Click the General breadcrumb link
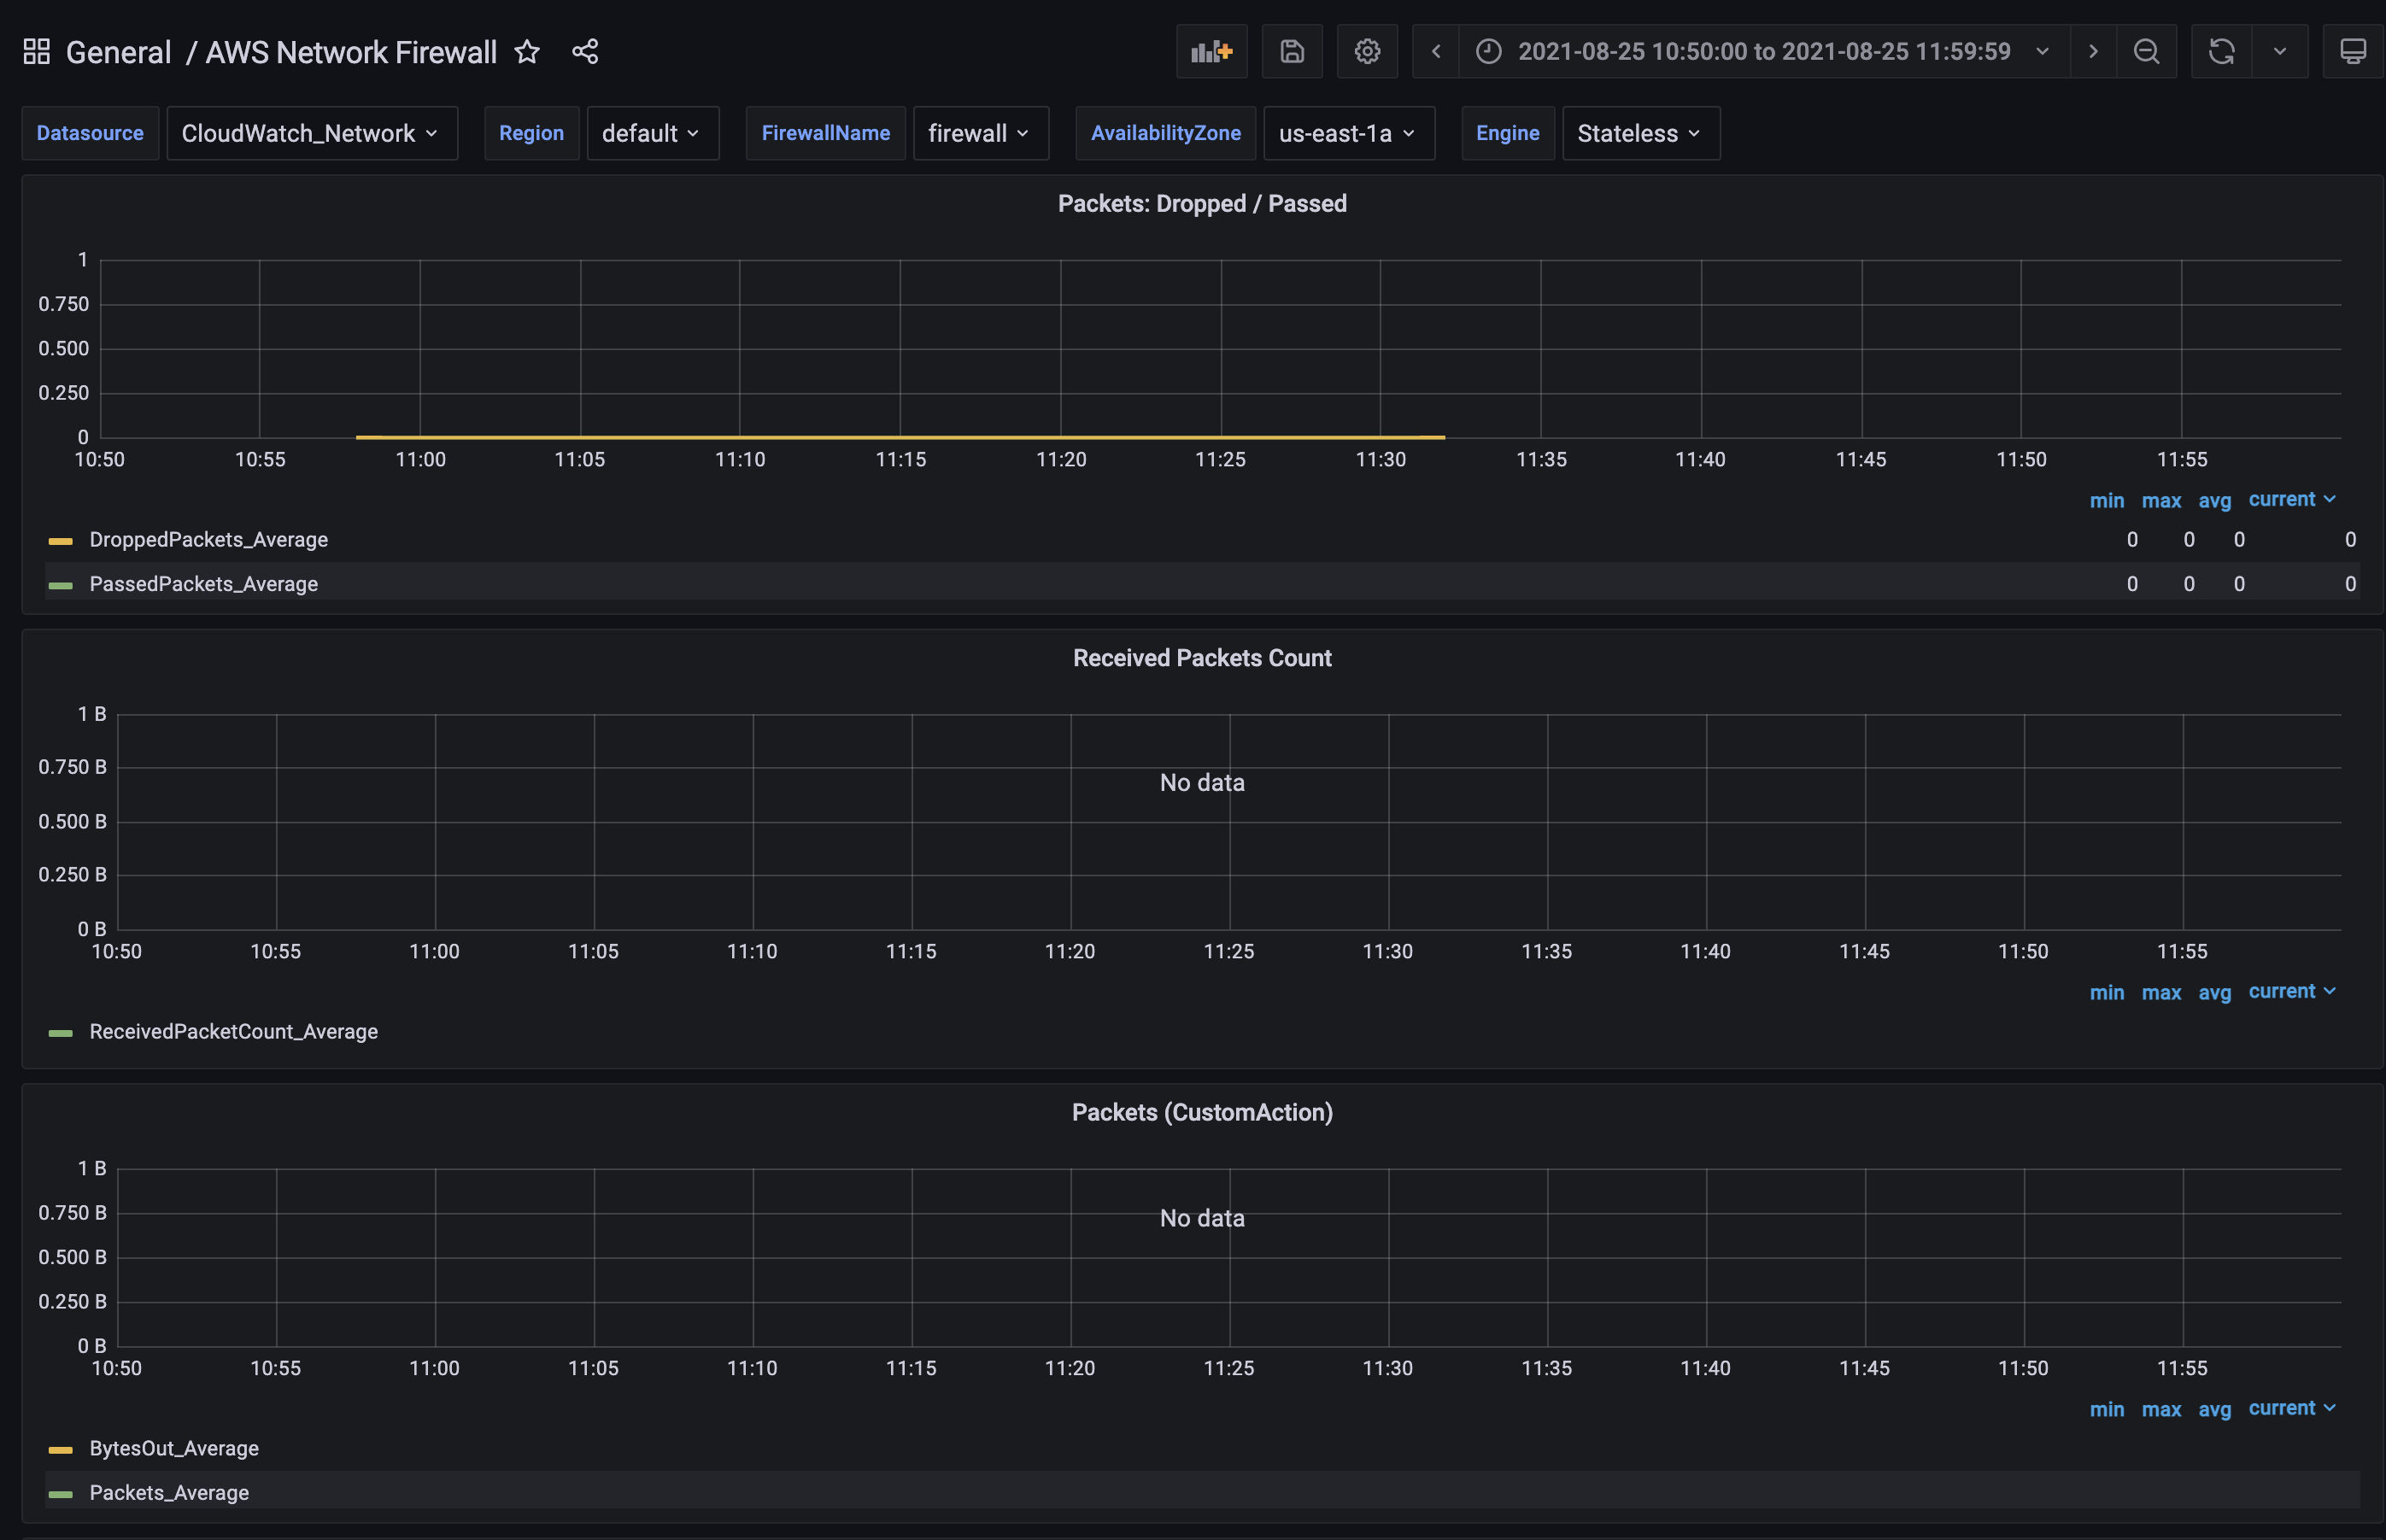This screenshot has height=1540, width=2386. click(x=118, y=52)
